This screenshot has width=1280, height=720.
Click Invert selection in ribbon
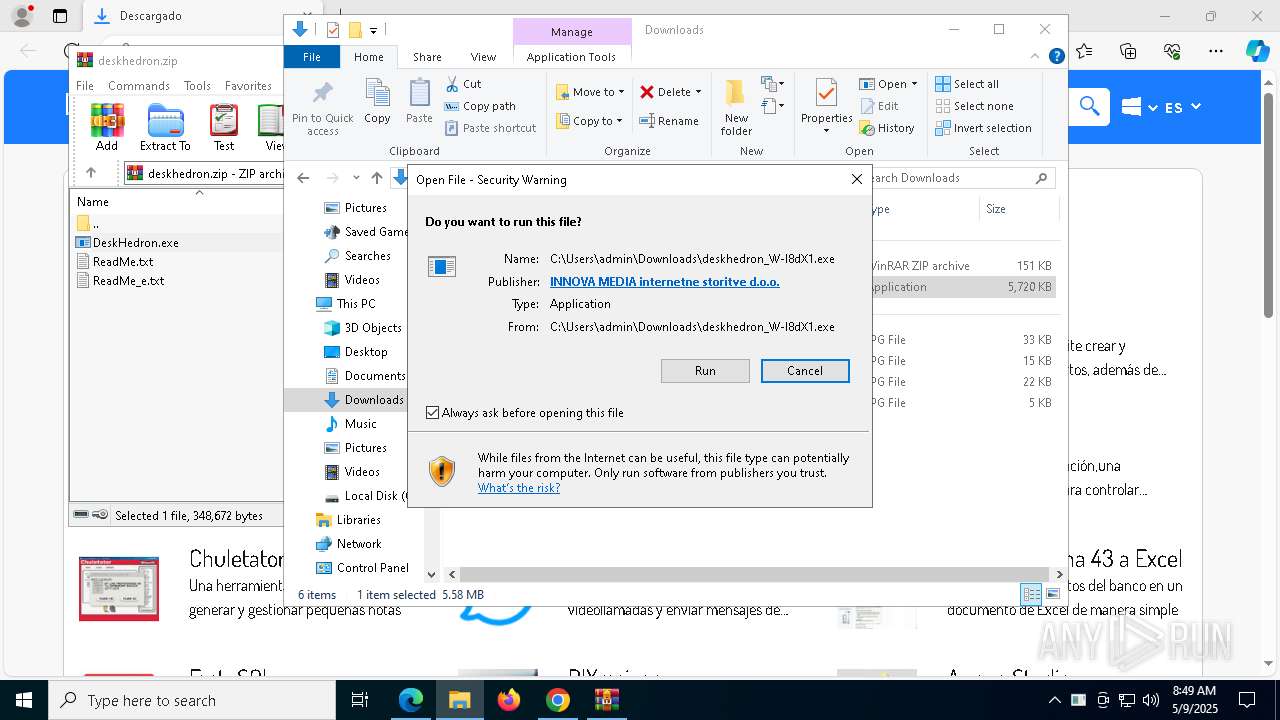[x=983, y=128]
